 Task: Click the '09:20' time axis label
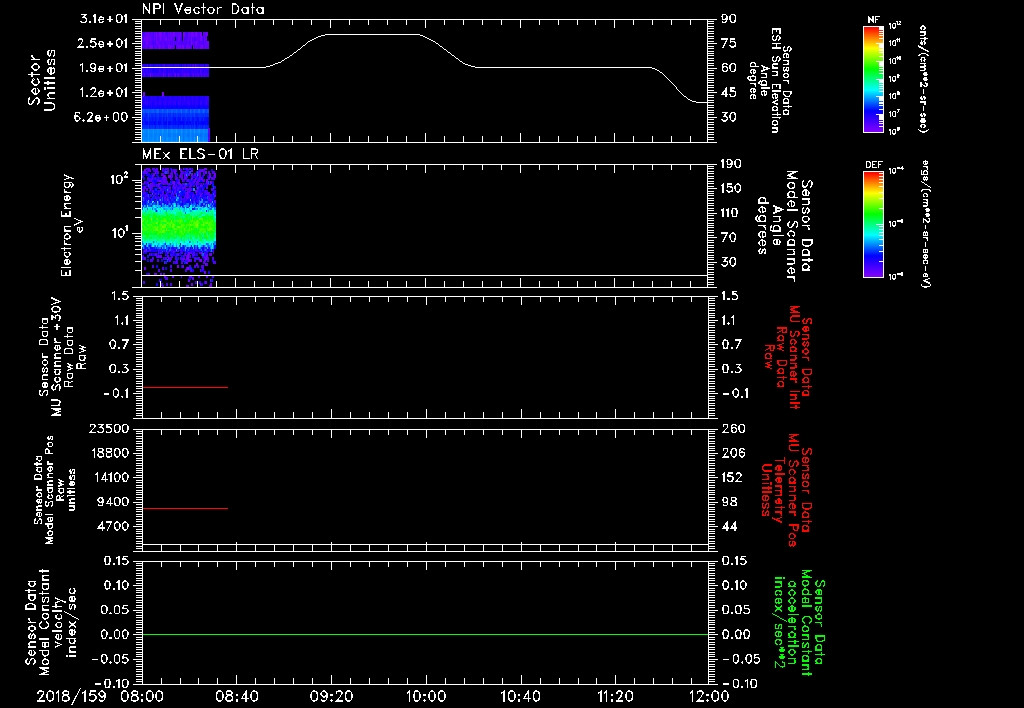tap(331, 696)
